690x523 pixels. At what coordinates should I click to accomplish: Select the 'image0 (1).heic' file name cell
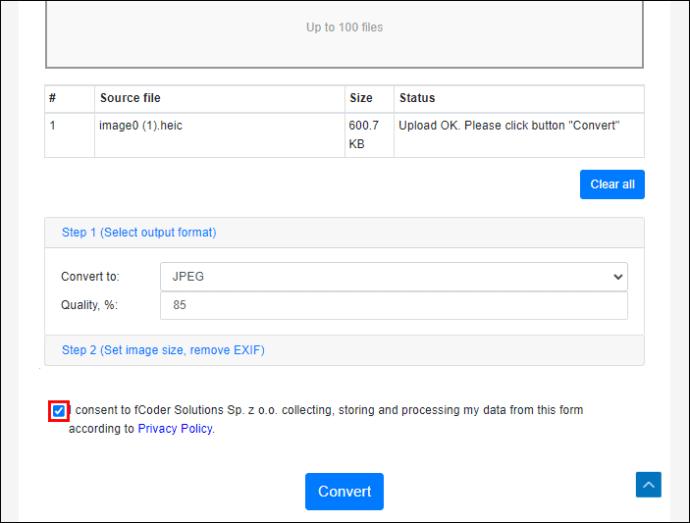click(x=220, y=135)
